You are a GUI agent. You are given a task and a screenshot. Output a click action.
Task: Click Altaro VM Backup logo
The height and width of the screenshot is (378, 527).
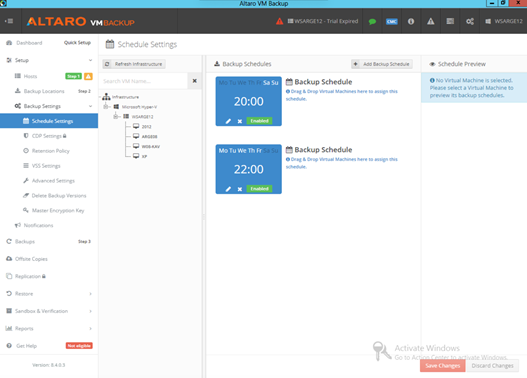pyautogui.click(x=81, y=22)
